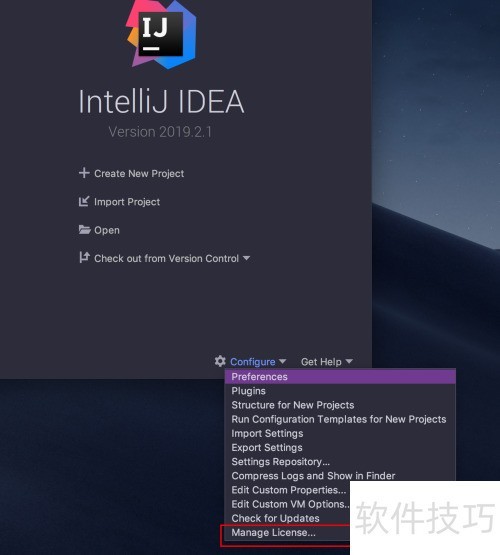500x555 pixels.
Task: Click the folder icon beside Open
Action: tap(84, 230)
